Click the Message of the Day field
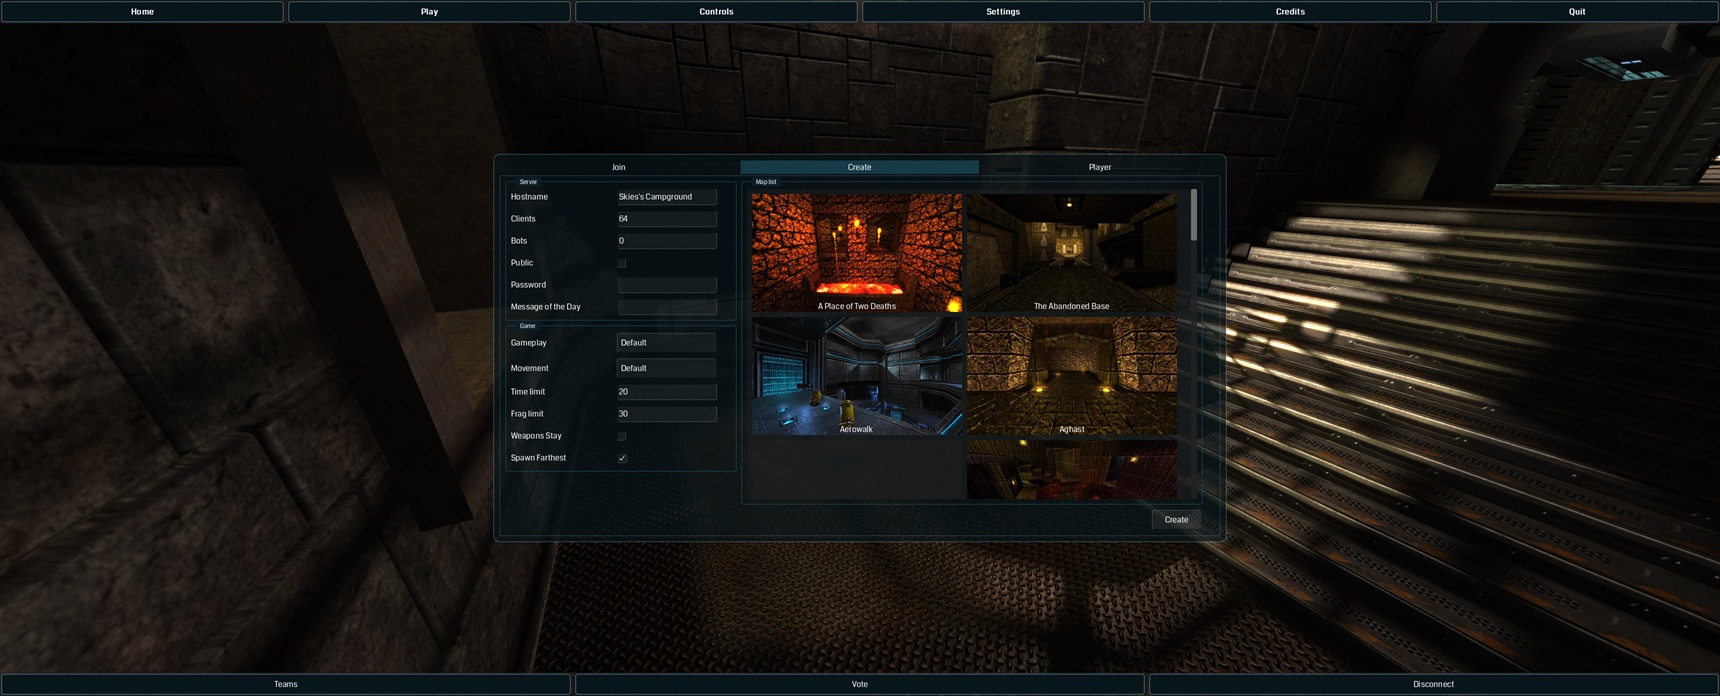The height and width of the screenshot is (696, 1720). [x=666, y=307]
